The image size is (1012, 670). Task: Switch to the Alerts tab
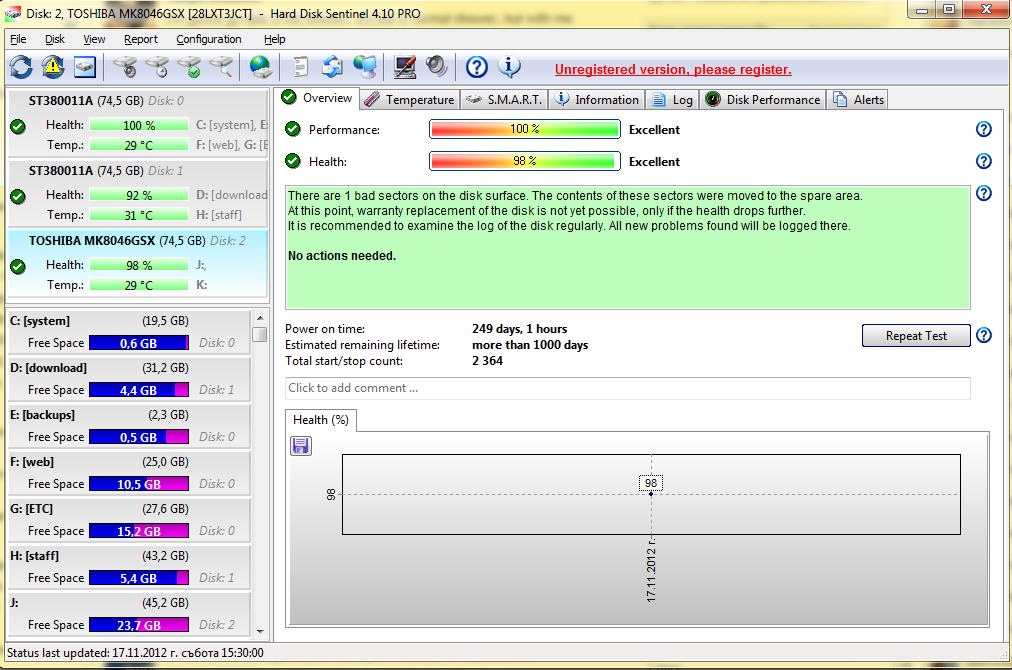tap(858, 99)
